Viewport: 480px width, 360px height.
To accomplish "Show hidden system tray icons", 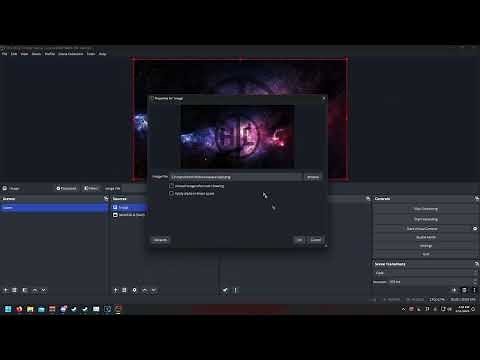I will click(403, 309).
